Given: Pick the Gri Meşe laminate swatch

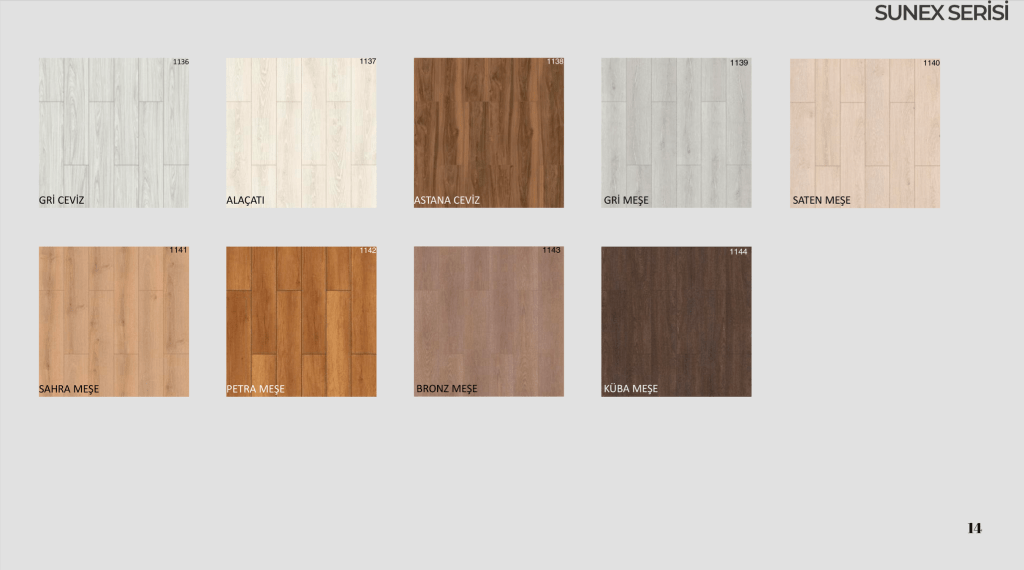Looking at the screenshot, I should (676, 132).
